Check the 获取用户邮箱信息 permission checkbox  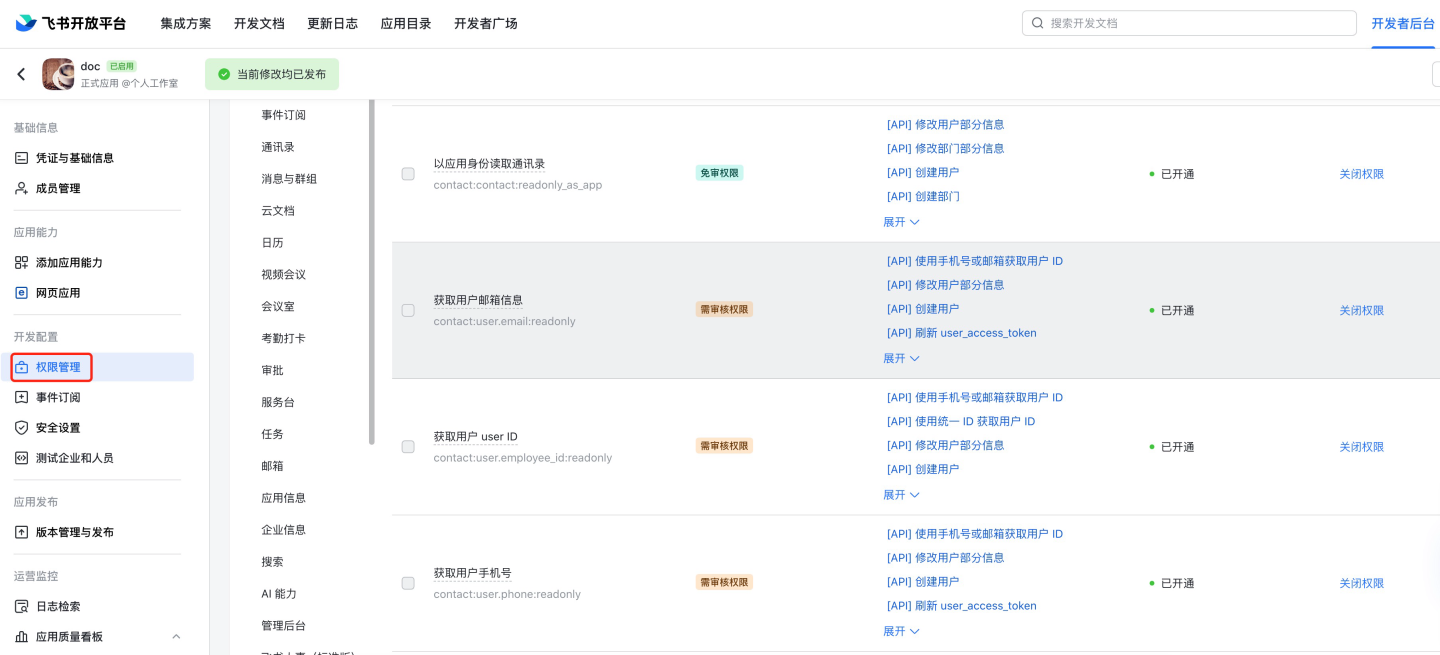(408, 311)
